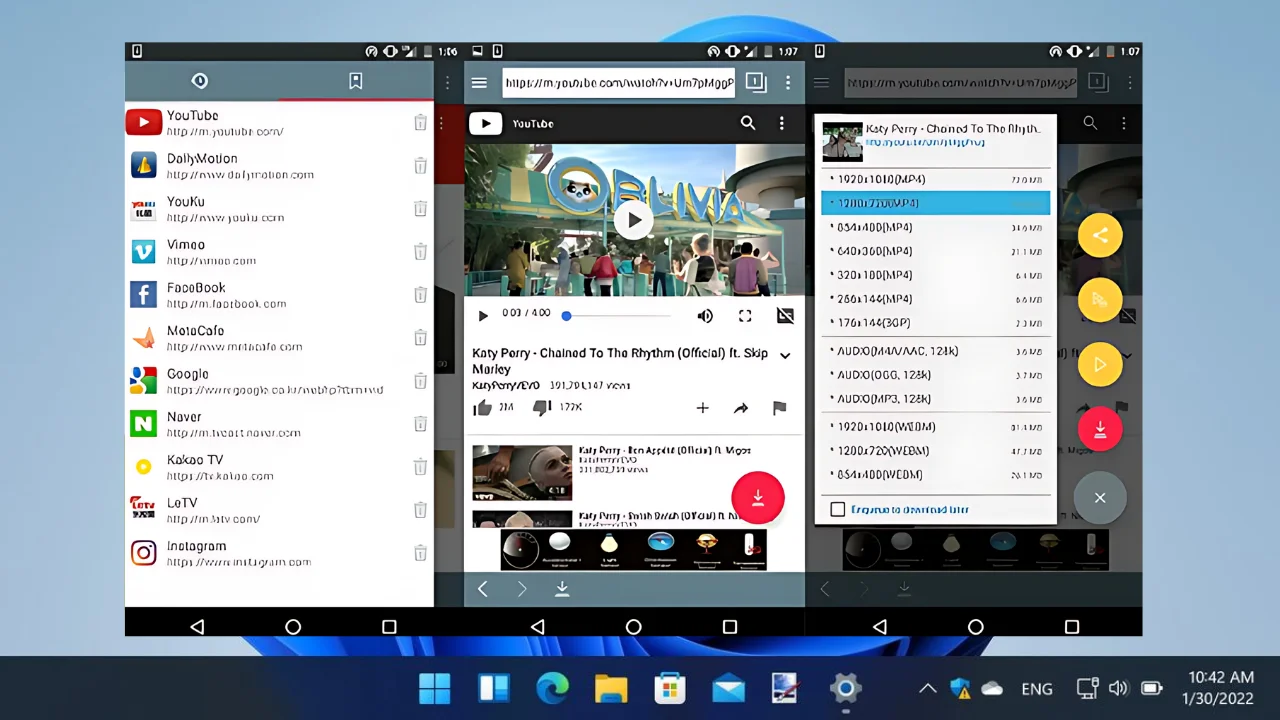Open the YouTube bookmark entry
This screenshot has height=720, width=1280.
tap(279, 123)
